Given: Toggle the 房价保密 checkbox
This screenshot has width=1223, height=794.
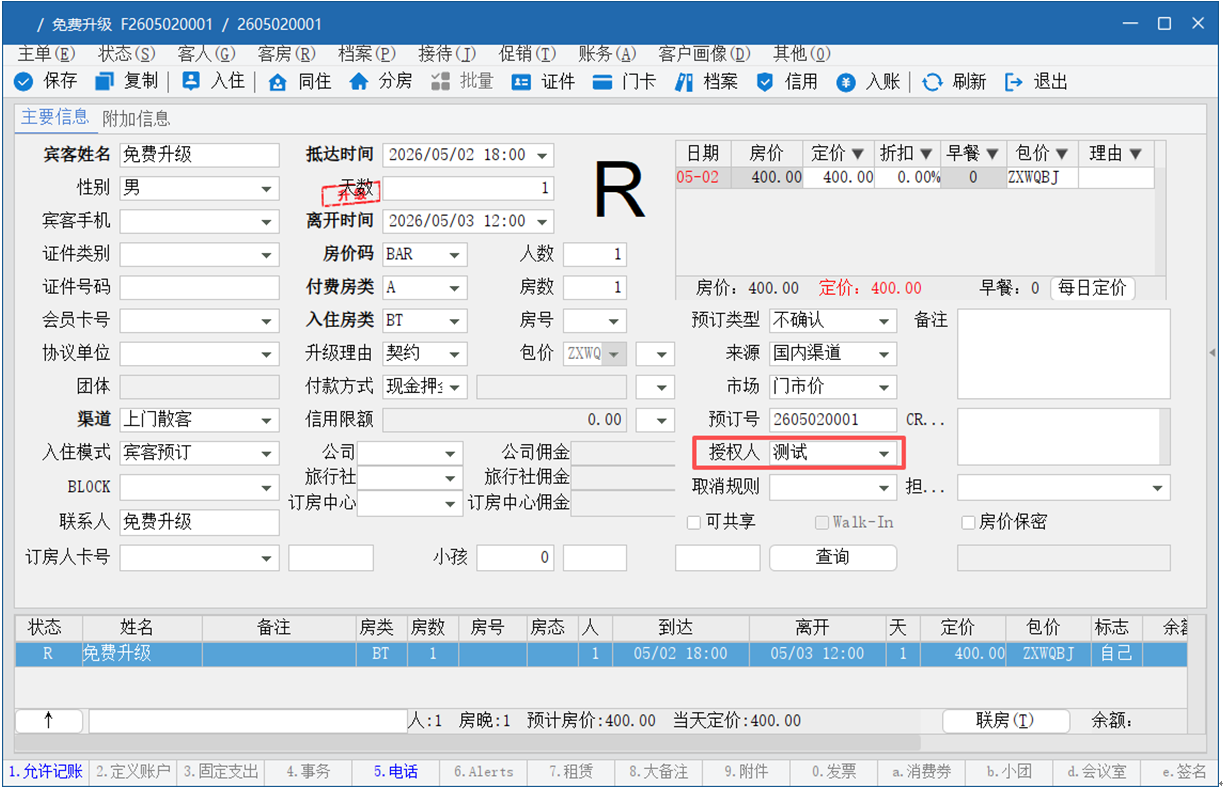Looking at the screenshot, I should click(x=968, y=522).
